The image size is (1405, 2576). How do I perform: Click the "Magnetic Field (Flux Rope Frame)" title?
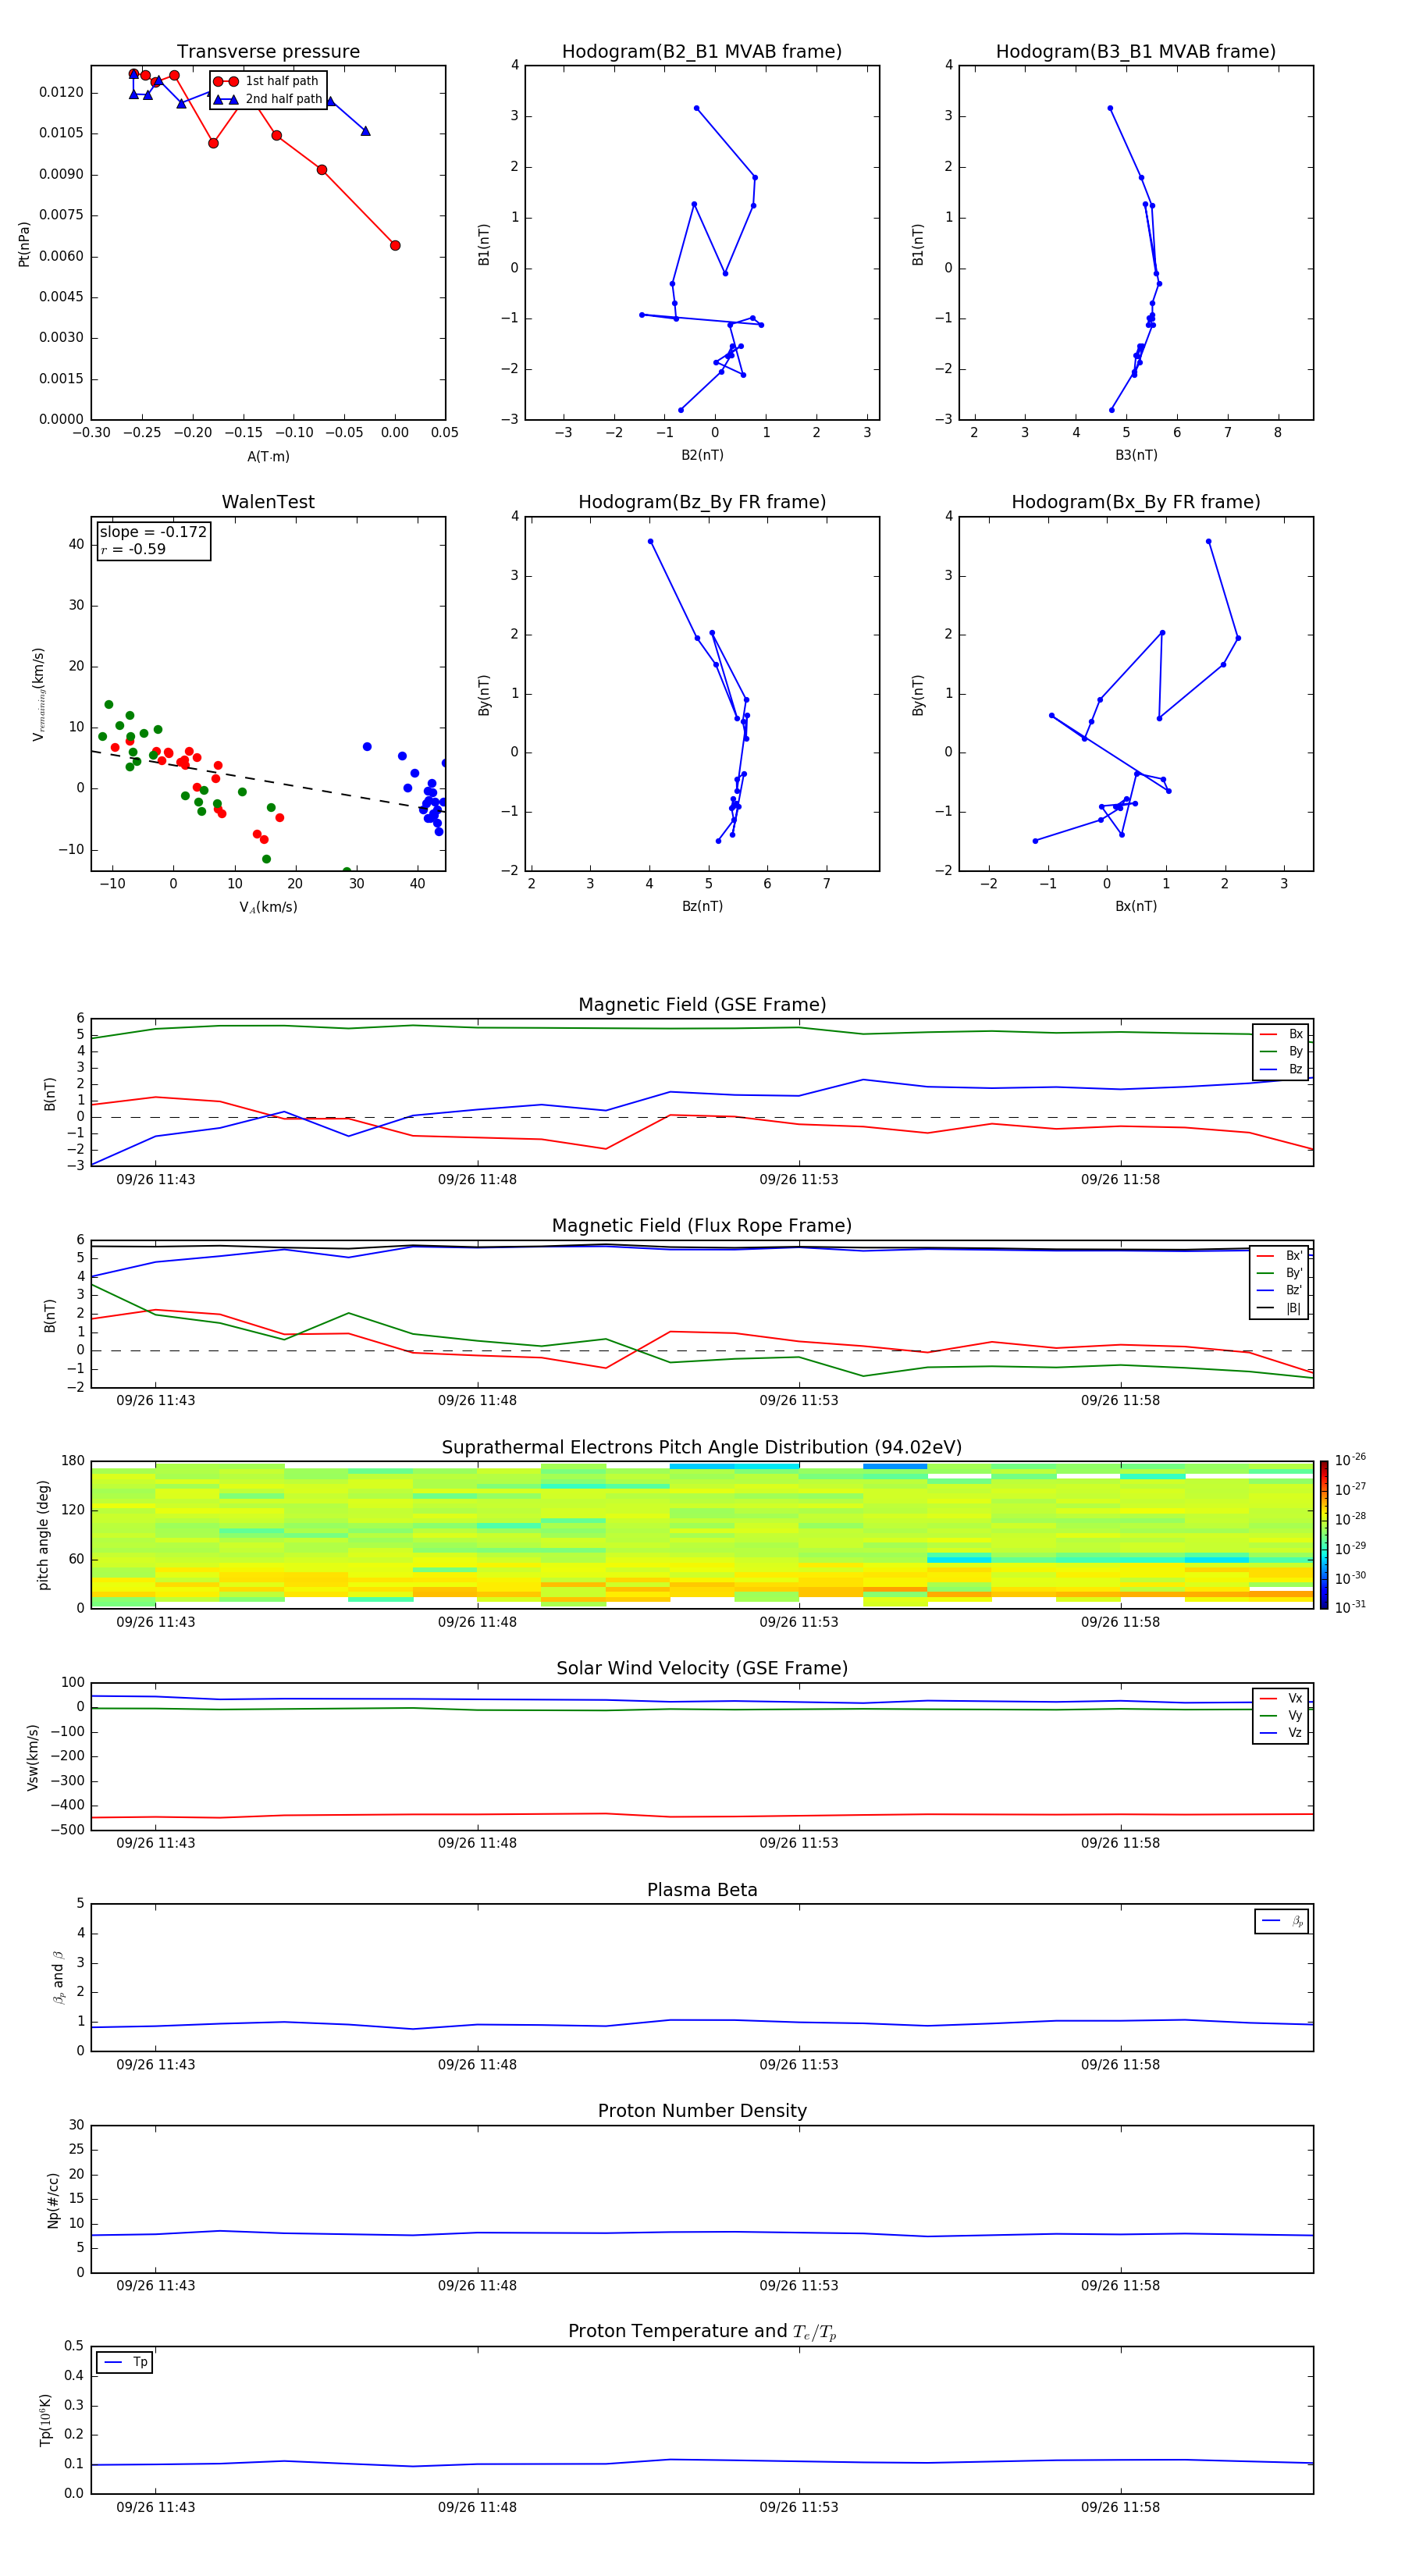[x=702, y=1226]
